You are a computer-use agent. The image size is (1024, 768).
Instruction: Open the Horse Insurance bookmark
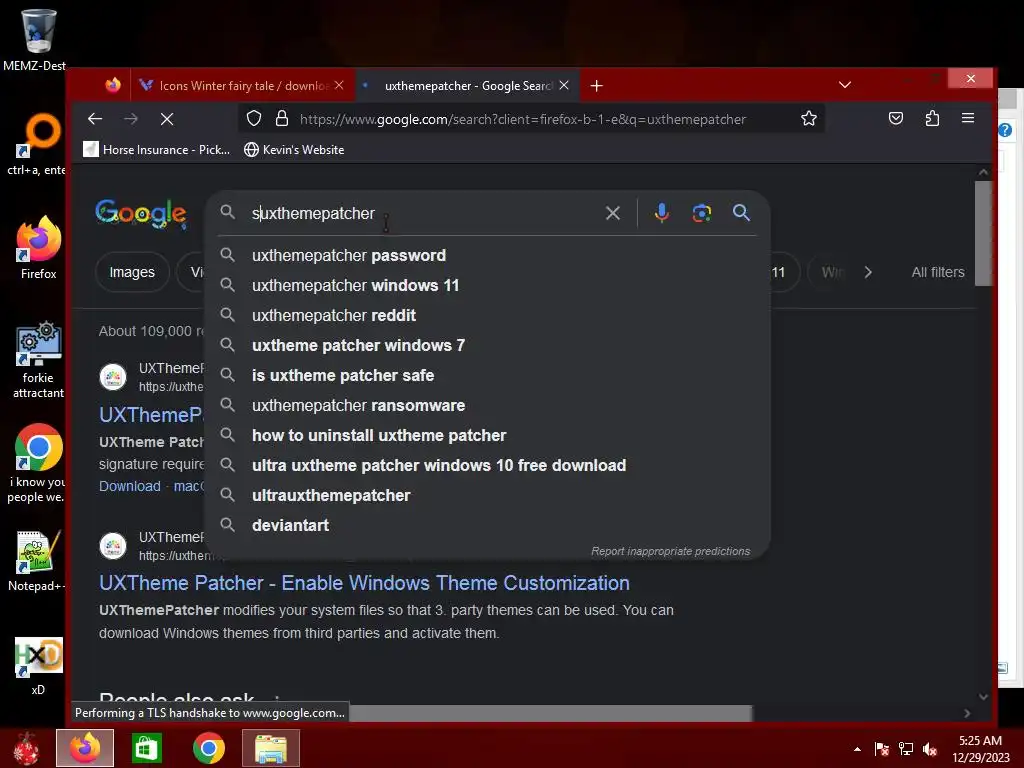[x=157, y=150]
